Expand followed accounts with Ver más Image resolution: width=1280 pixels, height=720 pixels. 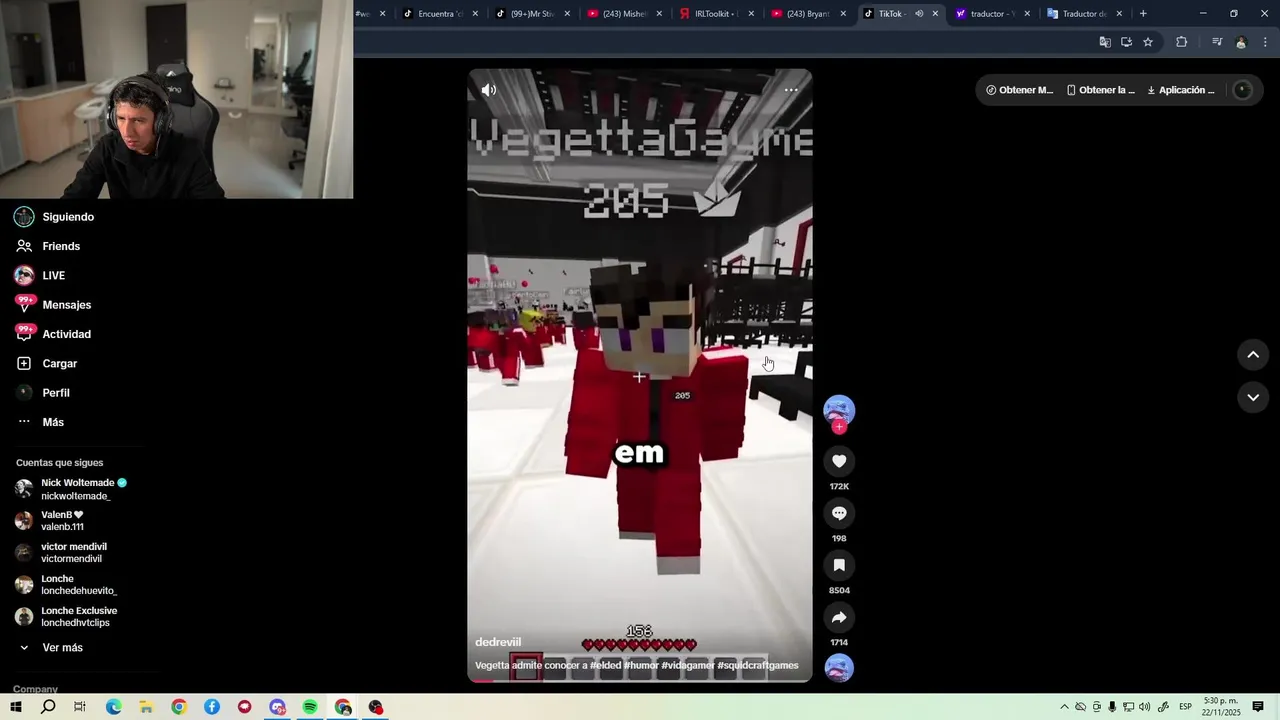point(62,648)
